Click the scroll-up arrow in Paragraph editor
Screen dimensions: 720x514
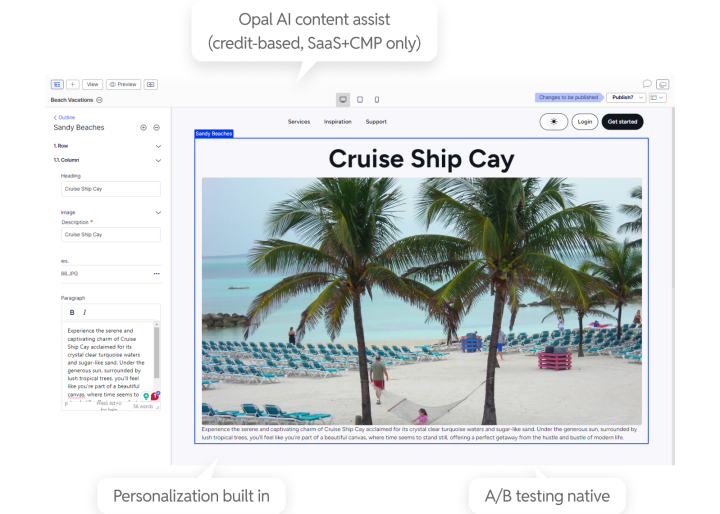tap(157, 324)
